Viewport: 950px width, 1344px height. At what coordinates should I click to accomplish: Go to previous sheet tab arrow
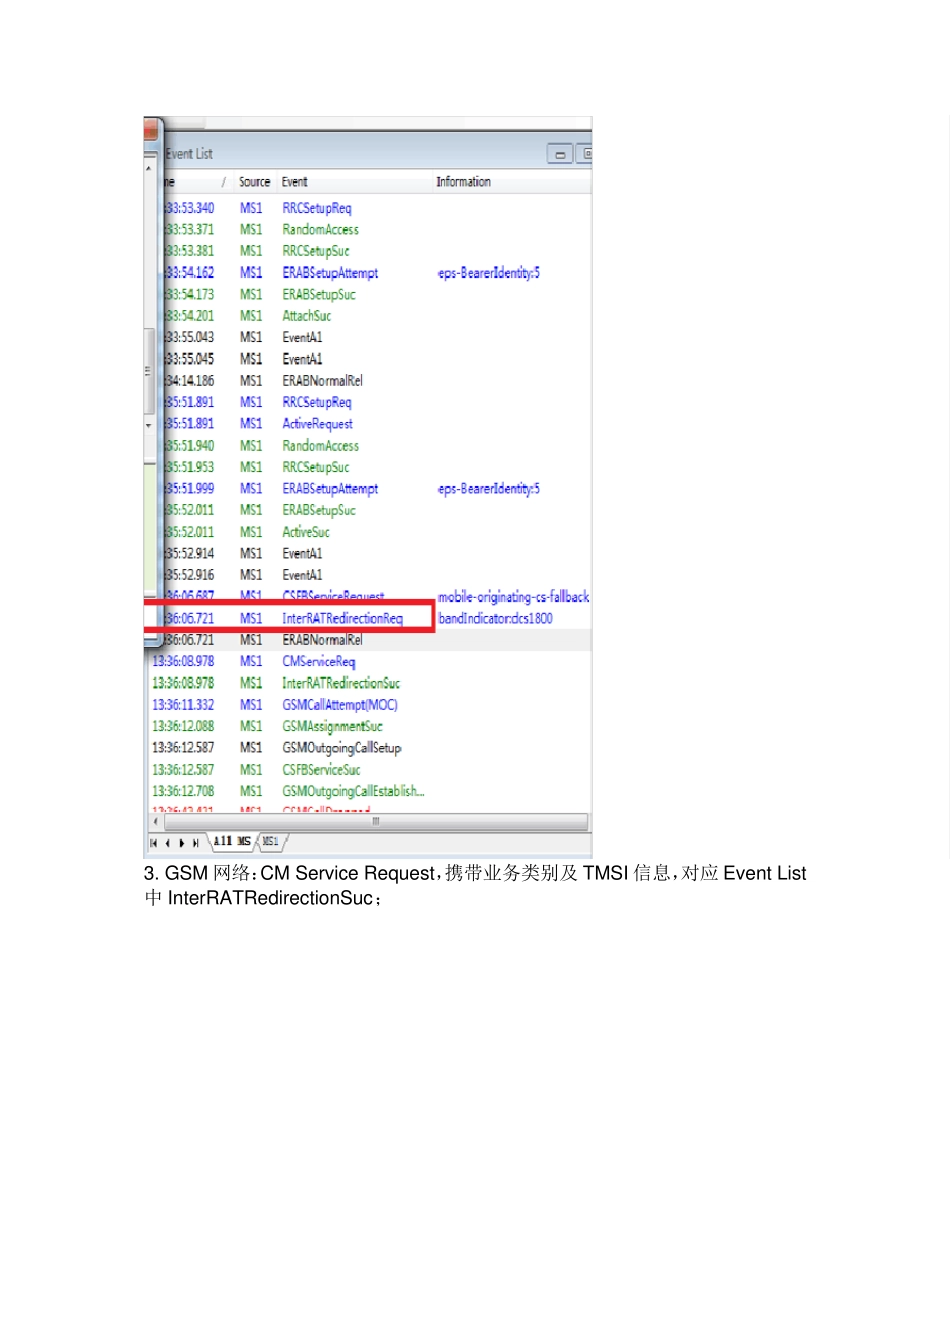pyautogui.click(x=167, y=843)
